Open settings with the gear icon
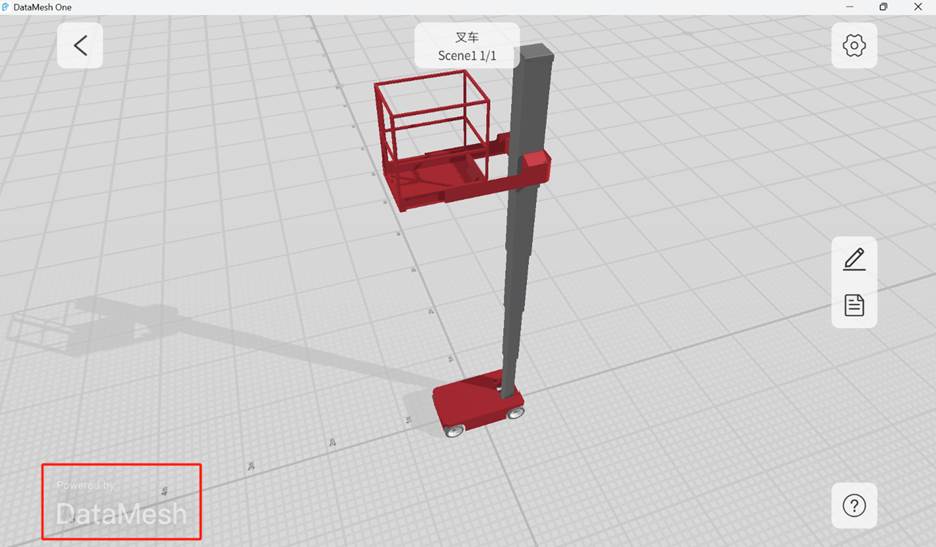This screenshot has height=547, width=936. pyautogui.click(x=854, y=45)
